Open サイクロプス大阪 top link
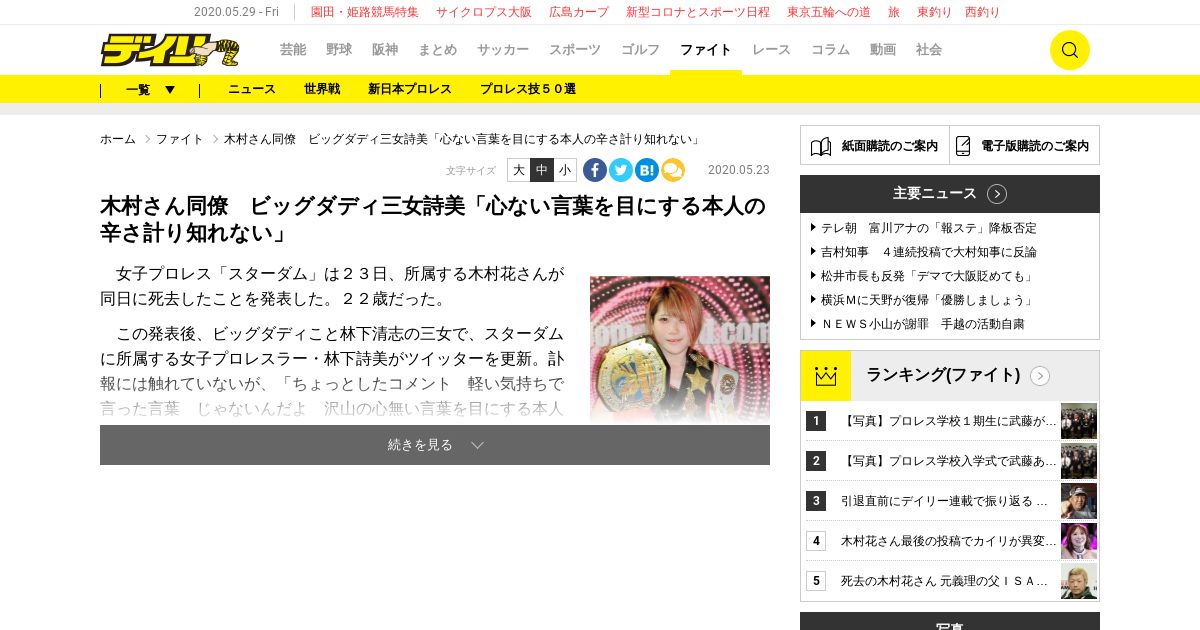Screen dimensions: 1200x630 [484, 12]
